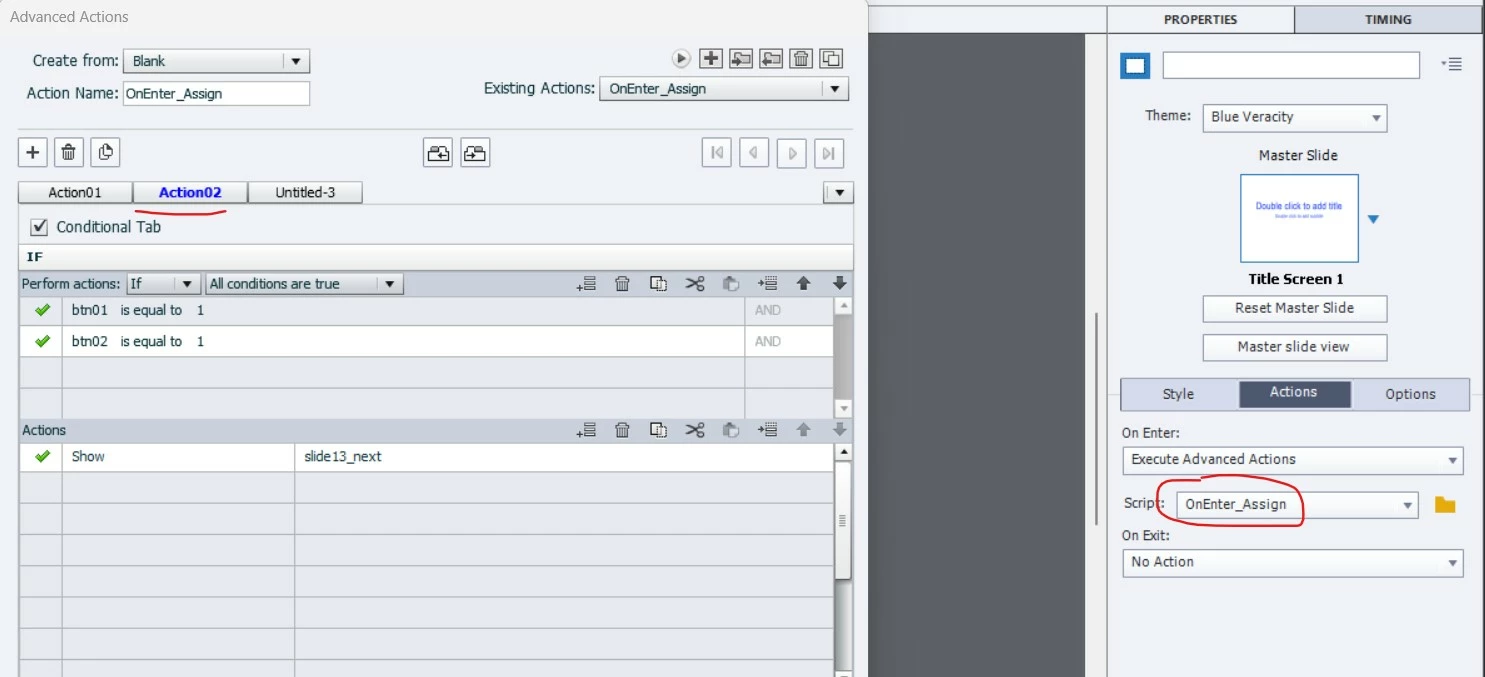This screenshot has height=677, width=1485.
Task: Go to next decision tab
Action: click(792, 153)
